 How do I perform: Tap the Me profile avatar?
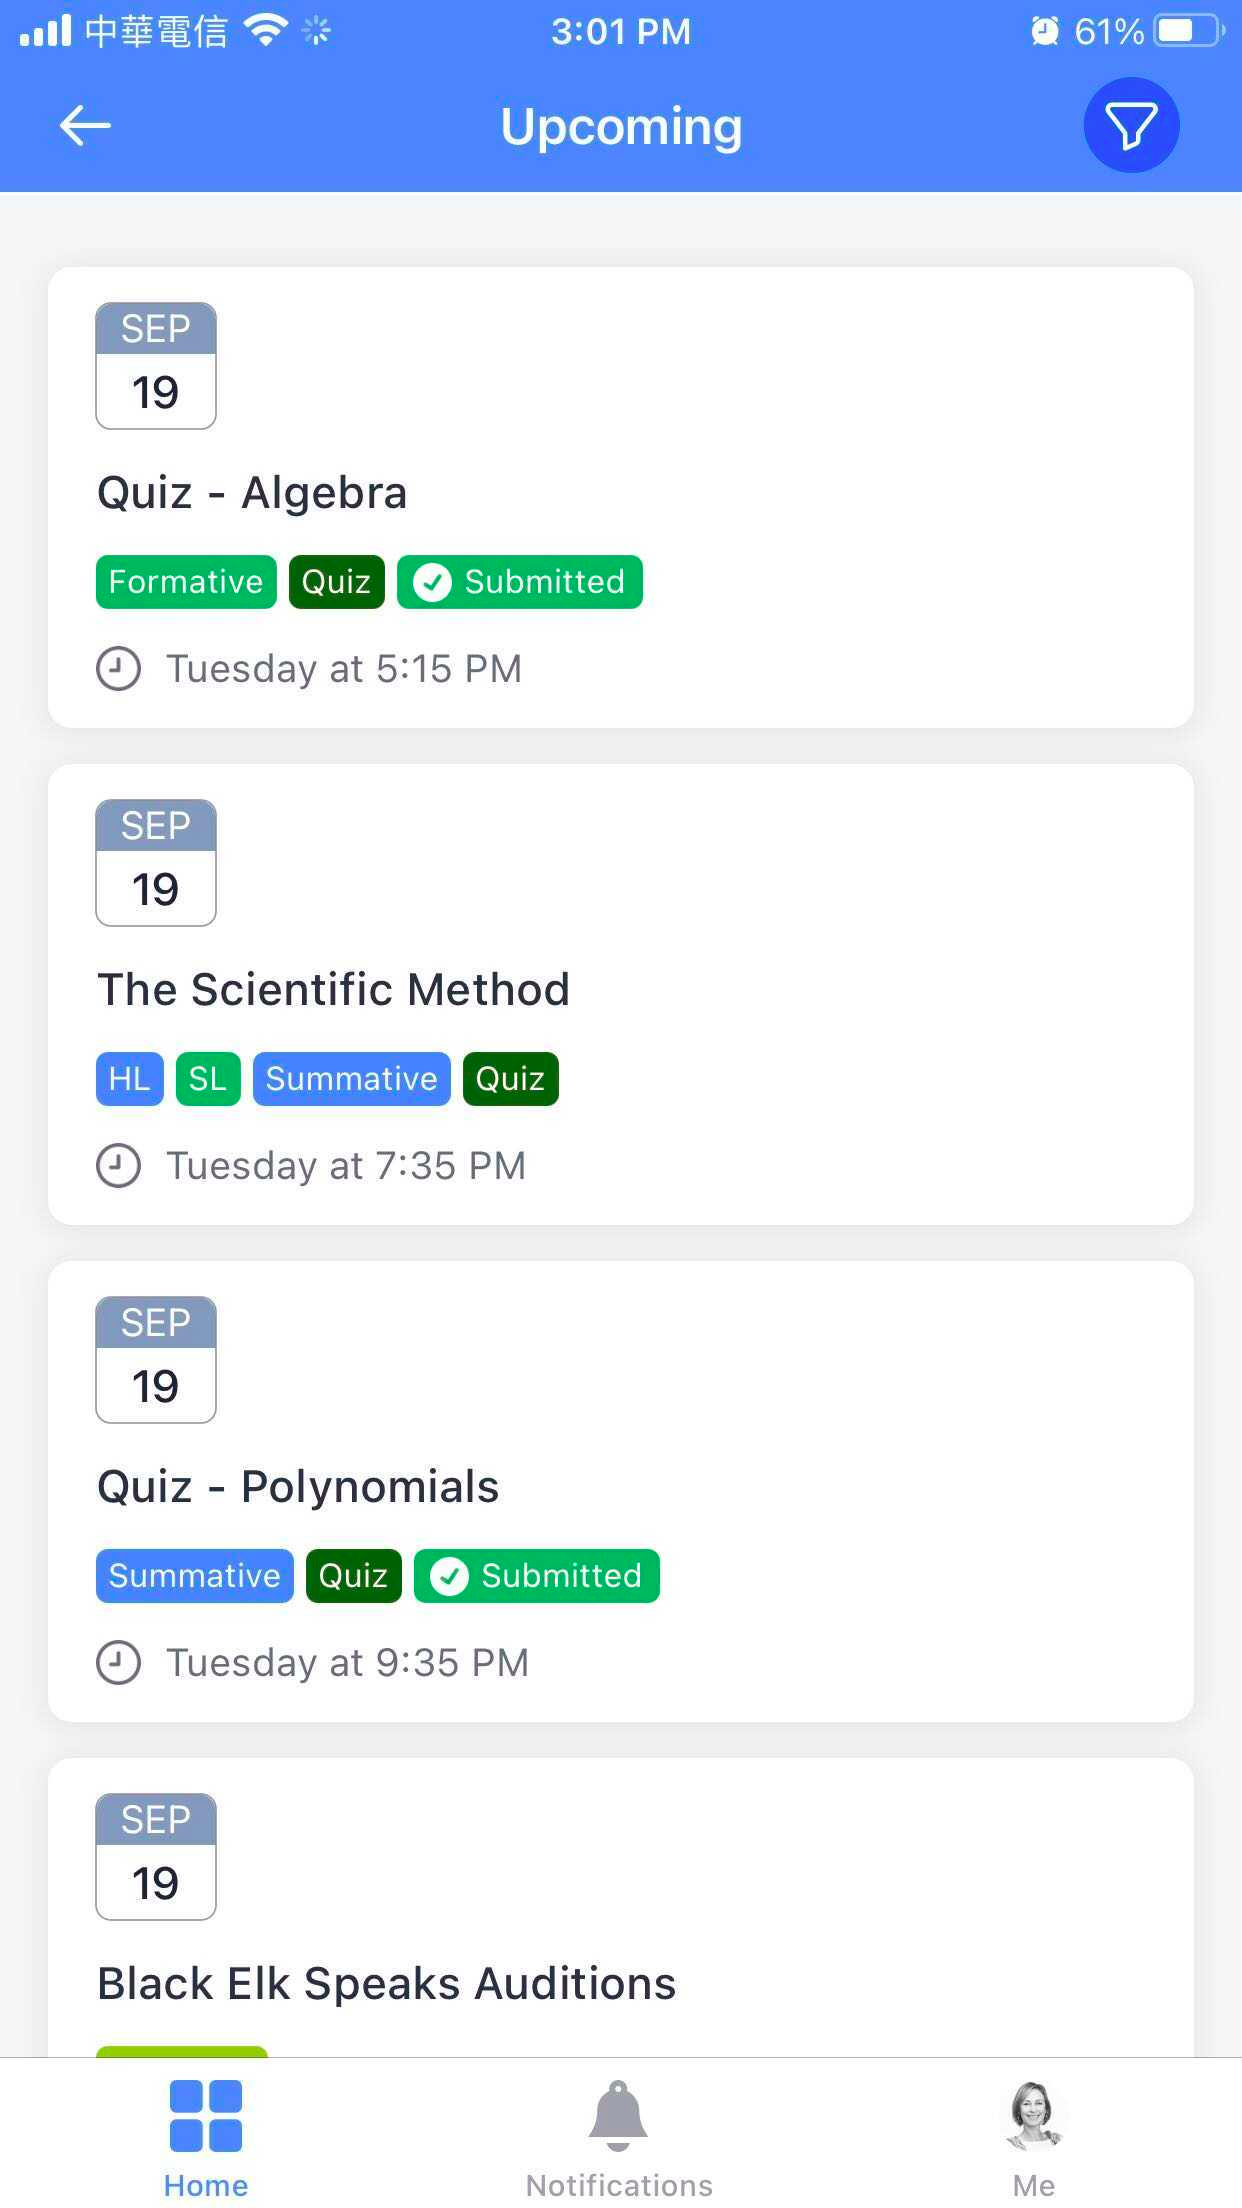[x=1034, y=2115]
